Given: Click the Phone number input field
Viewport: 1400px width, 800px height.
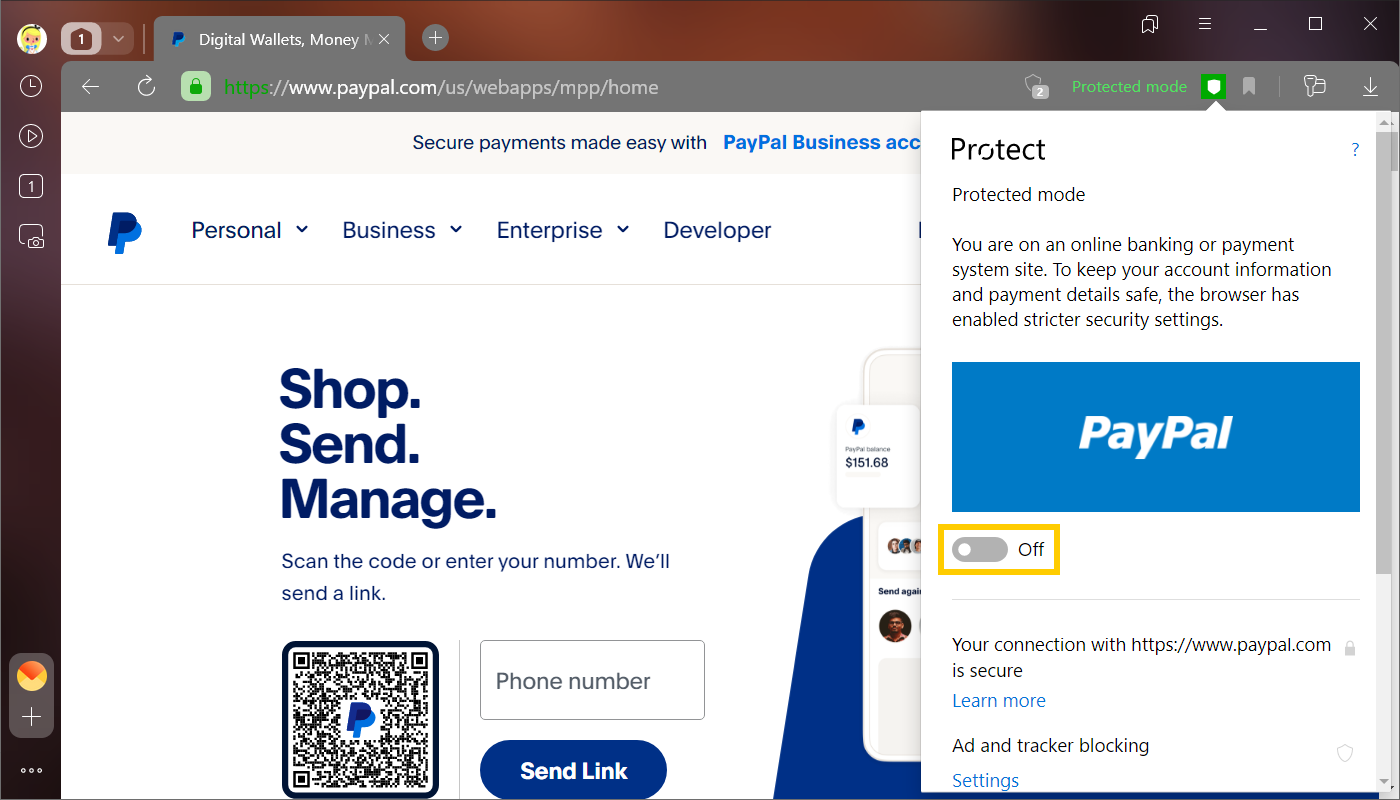Looking at the screenshot, I should point(592,680).
